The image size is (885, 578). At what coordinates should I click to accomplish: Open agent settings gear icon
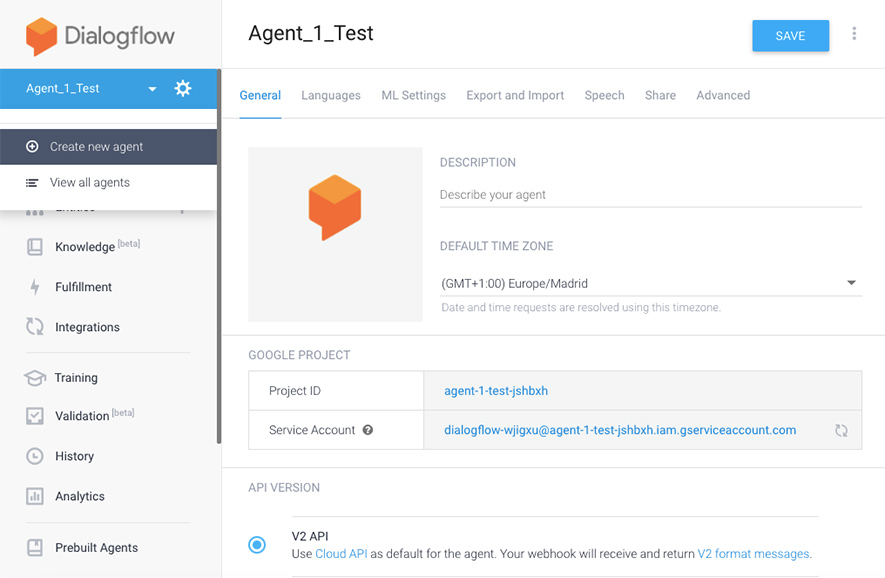coord(183,89)
